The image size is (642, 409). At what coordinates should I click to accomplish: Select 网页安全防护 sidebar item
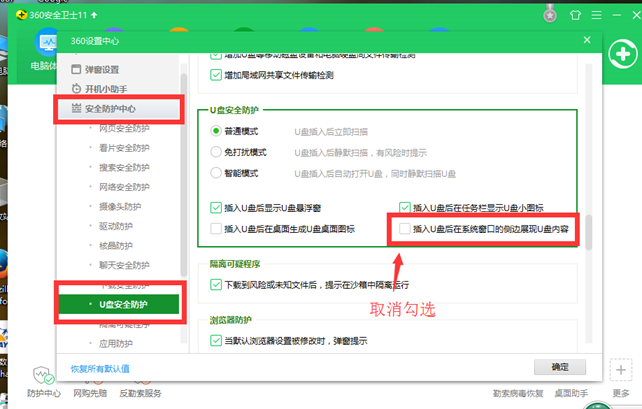pos(124,129)
